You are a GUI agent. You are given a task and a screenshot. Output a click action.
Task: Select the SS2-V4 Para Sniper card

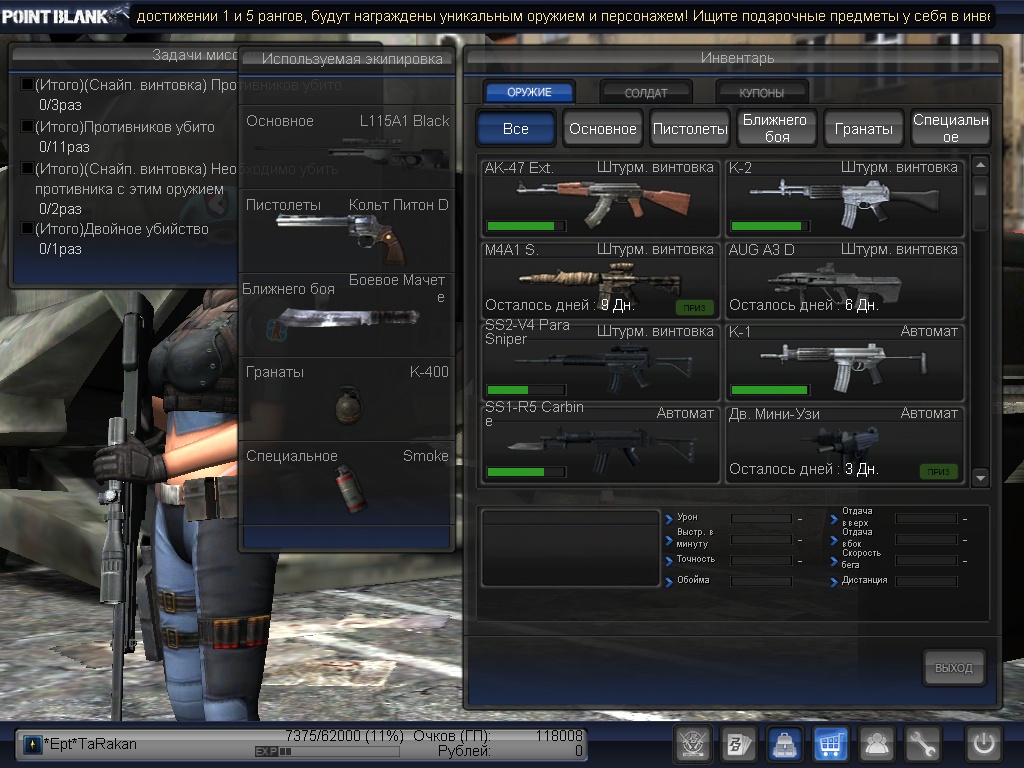coord(600,362)
